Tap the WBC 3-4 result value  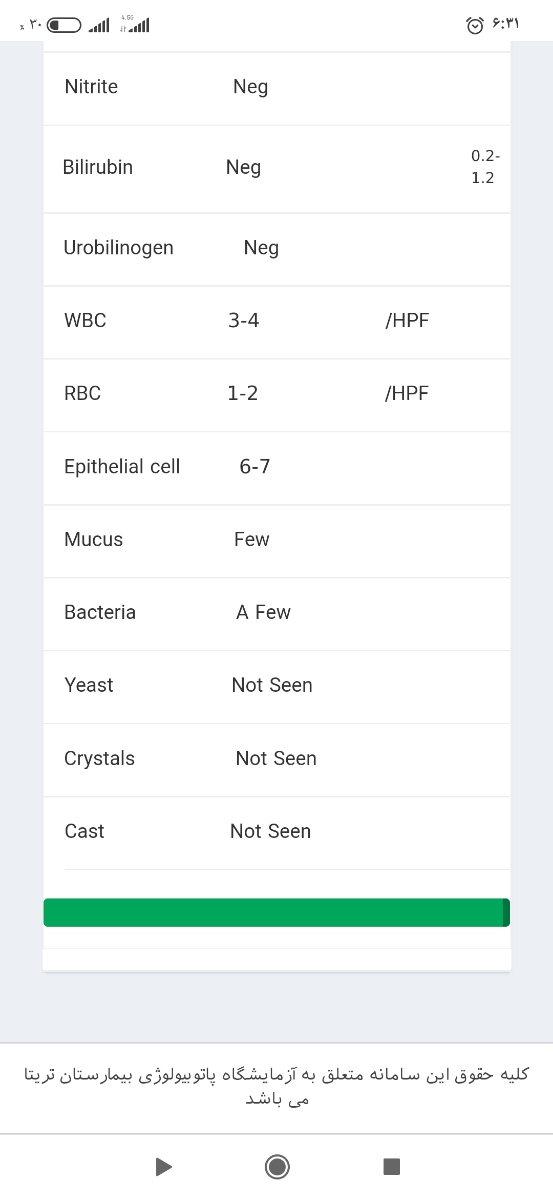coord(243,321)
